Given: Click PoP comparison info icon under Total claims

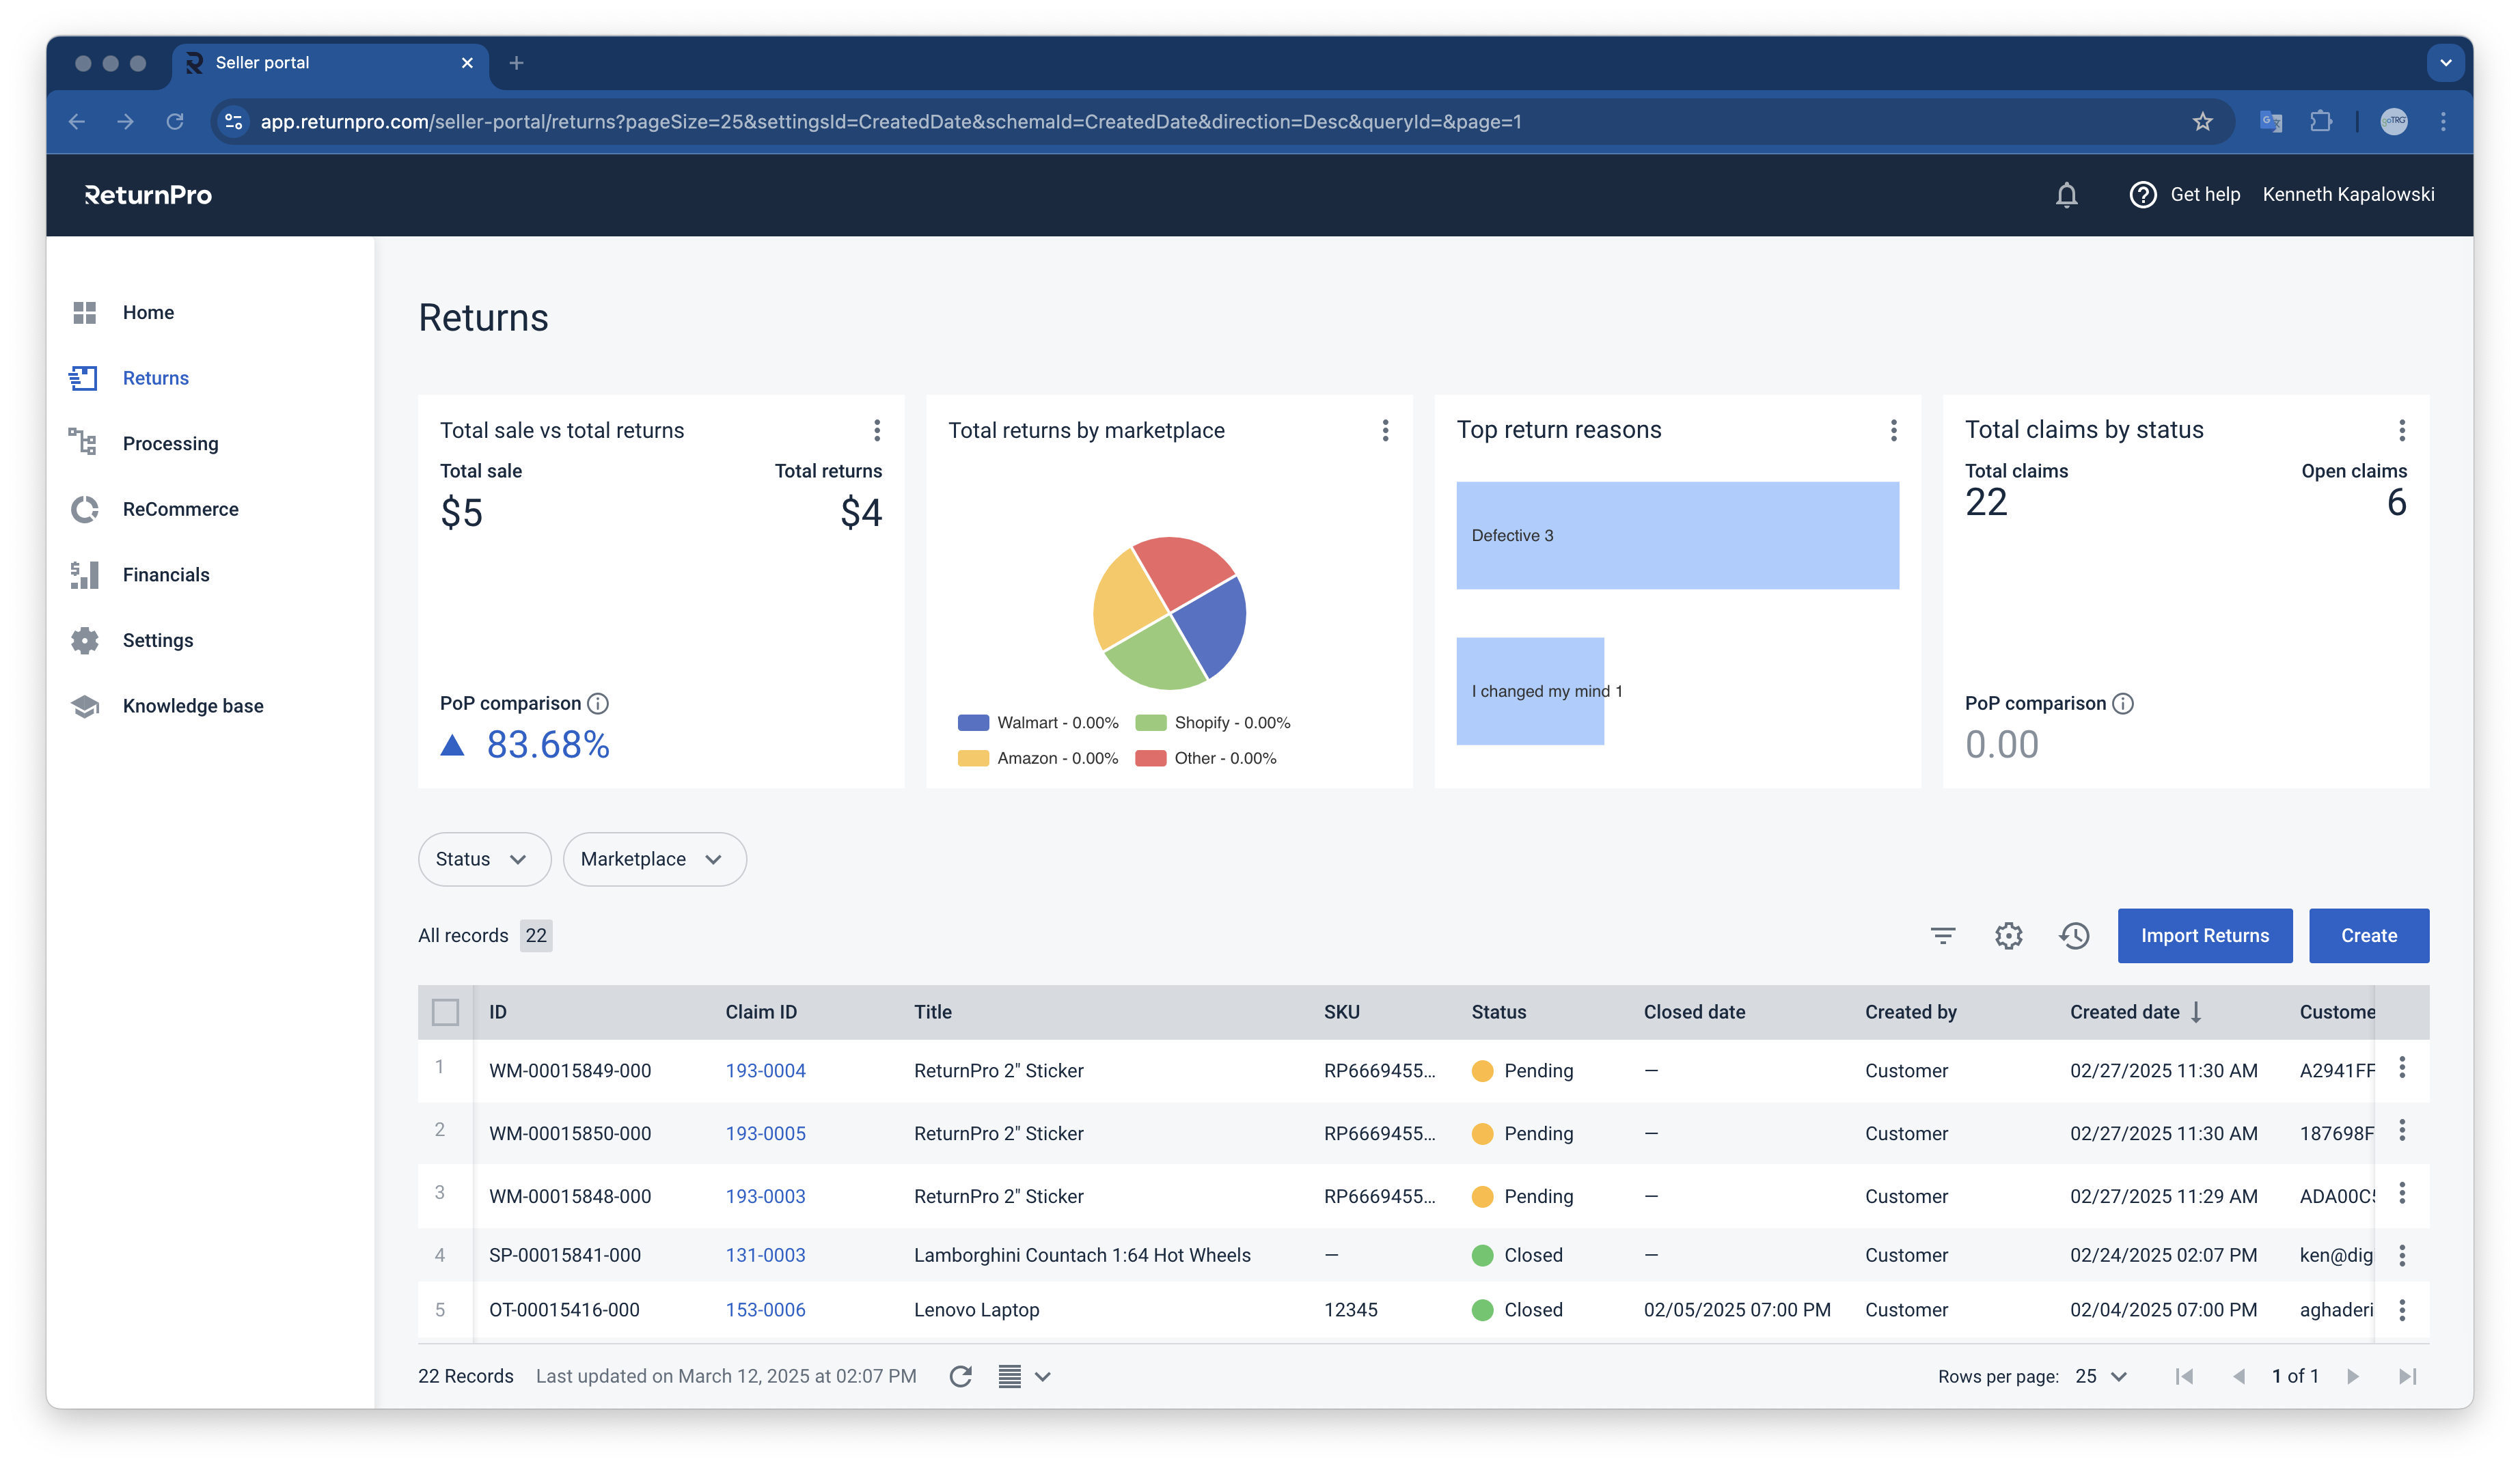Looking at the screenshot, I should (x=2122, y=704).
